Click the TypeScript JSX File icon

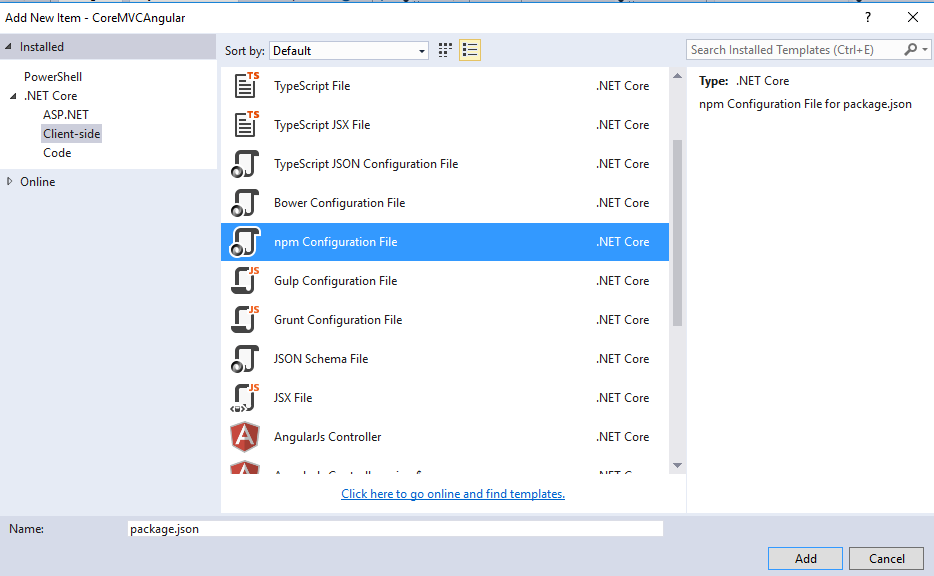pos(246,124)
